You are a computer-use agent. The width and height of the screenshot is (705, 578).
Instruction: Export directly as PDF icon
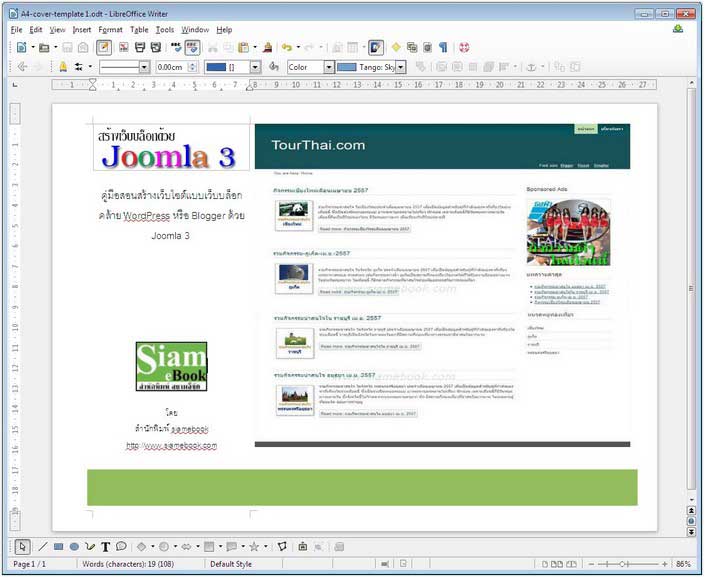click(124, 47)
